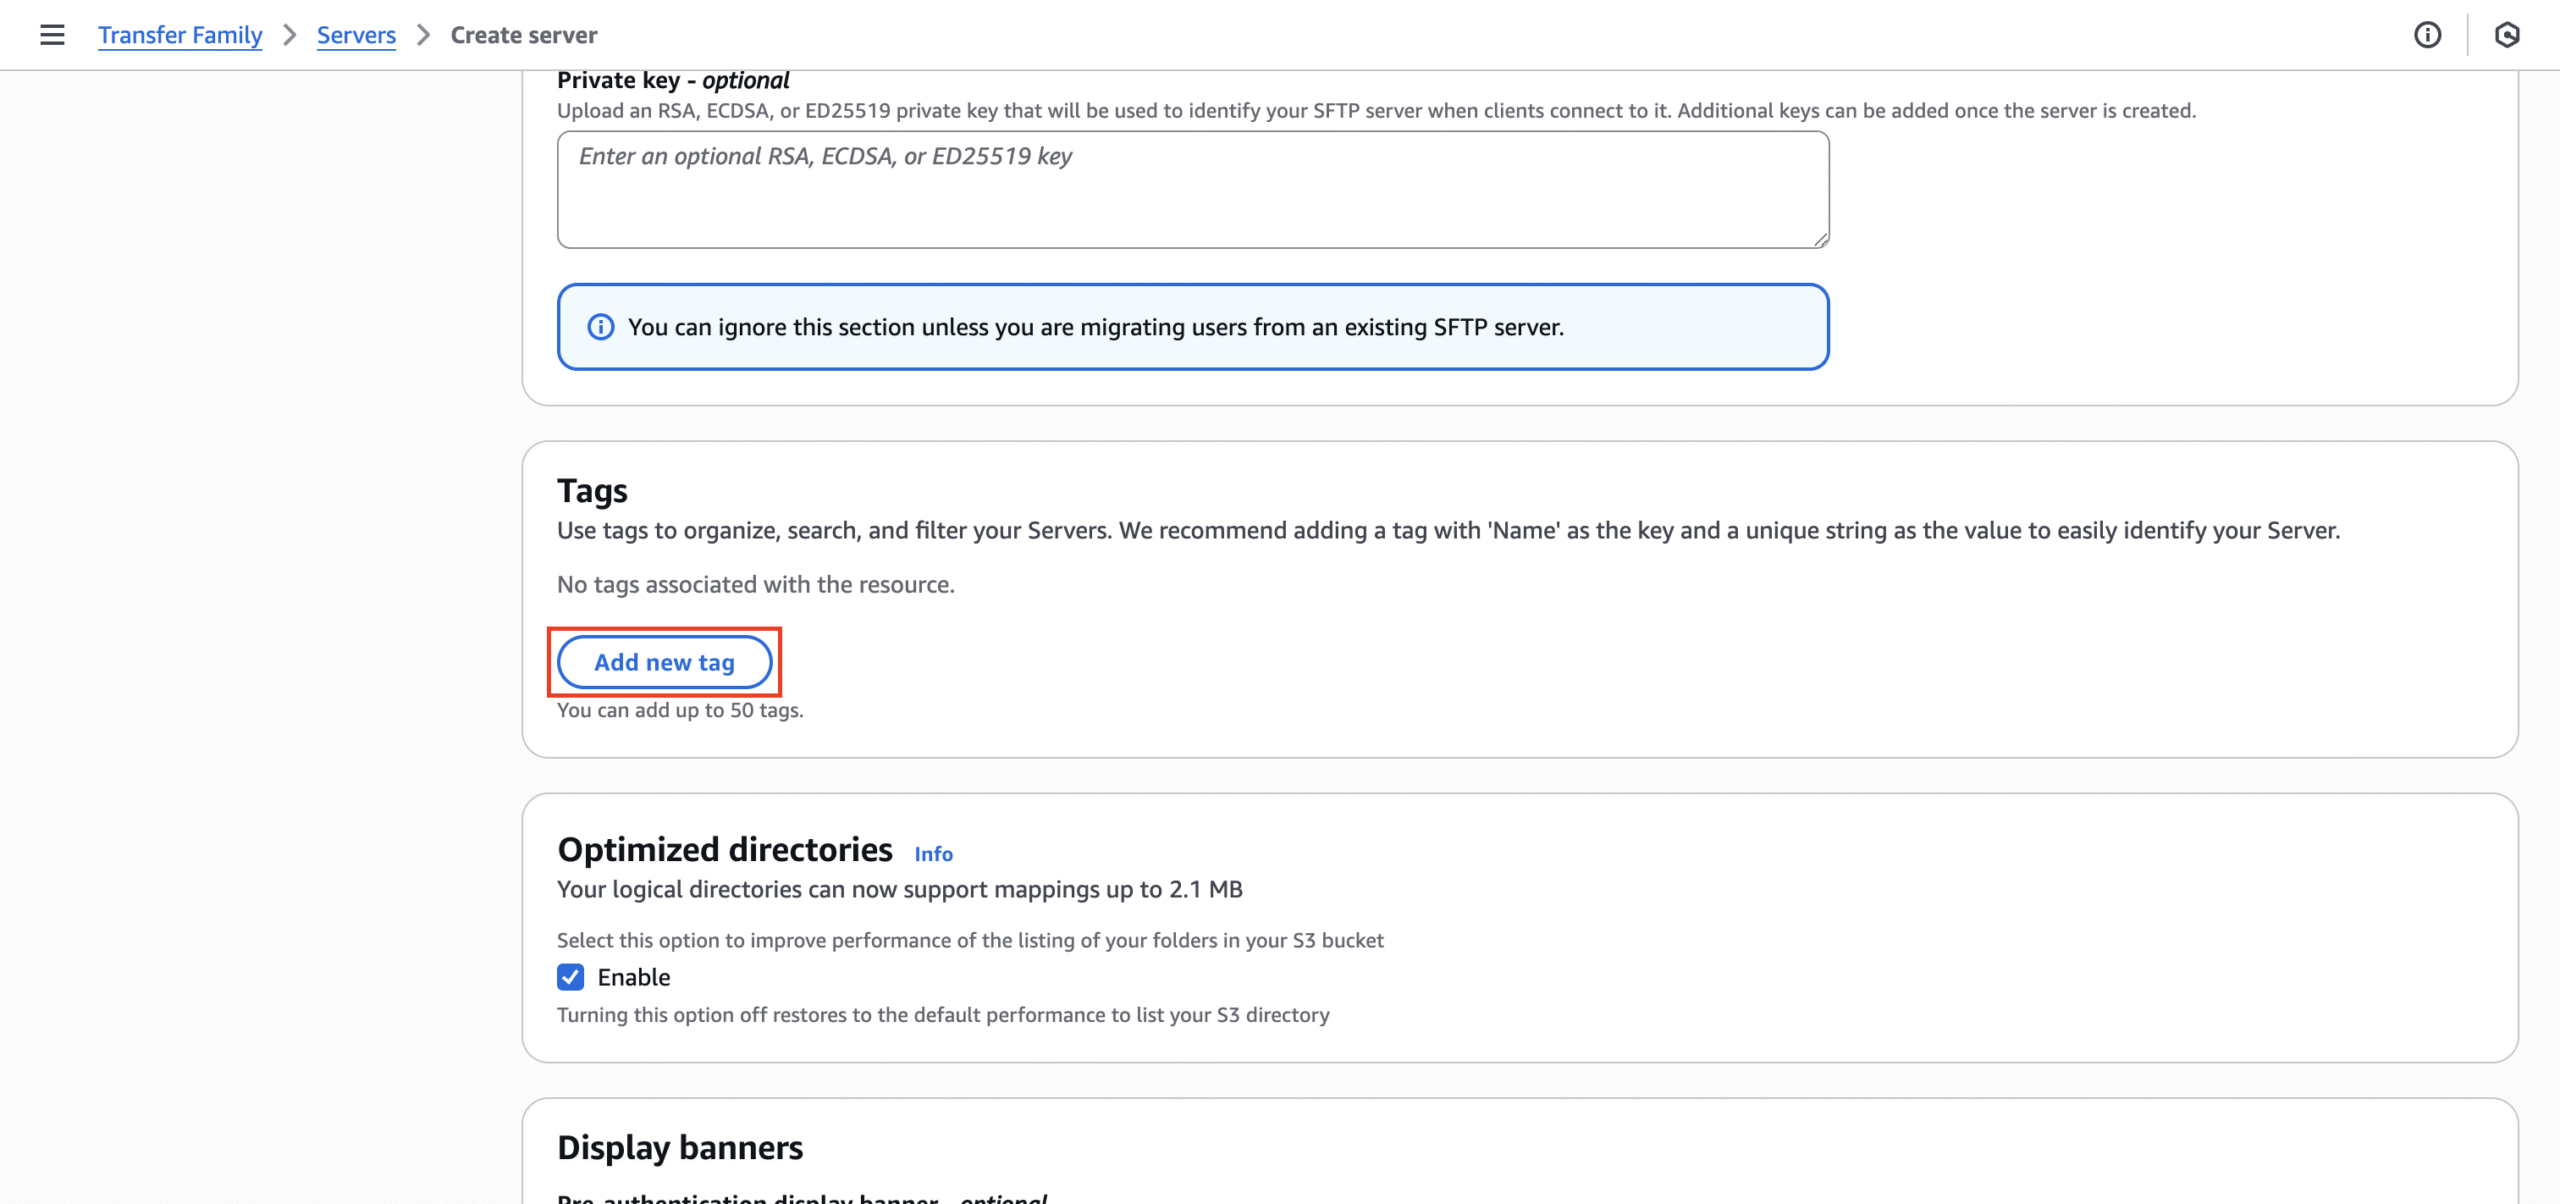Open the help panel info circle icon

(x=2427, y=35)
